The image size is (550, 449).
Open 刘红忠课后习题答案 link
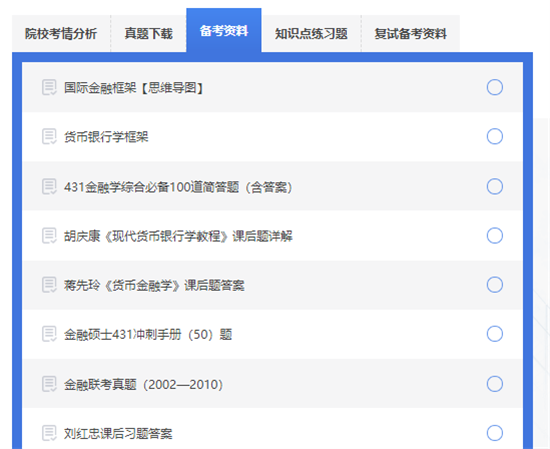click(118, 434)
